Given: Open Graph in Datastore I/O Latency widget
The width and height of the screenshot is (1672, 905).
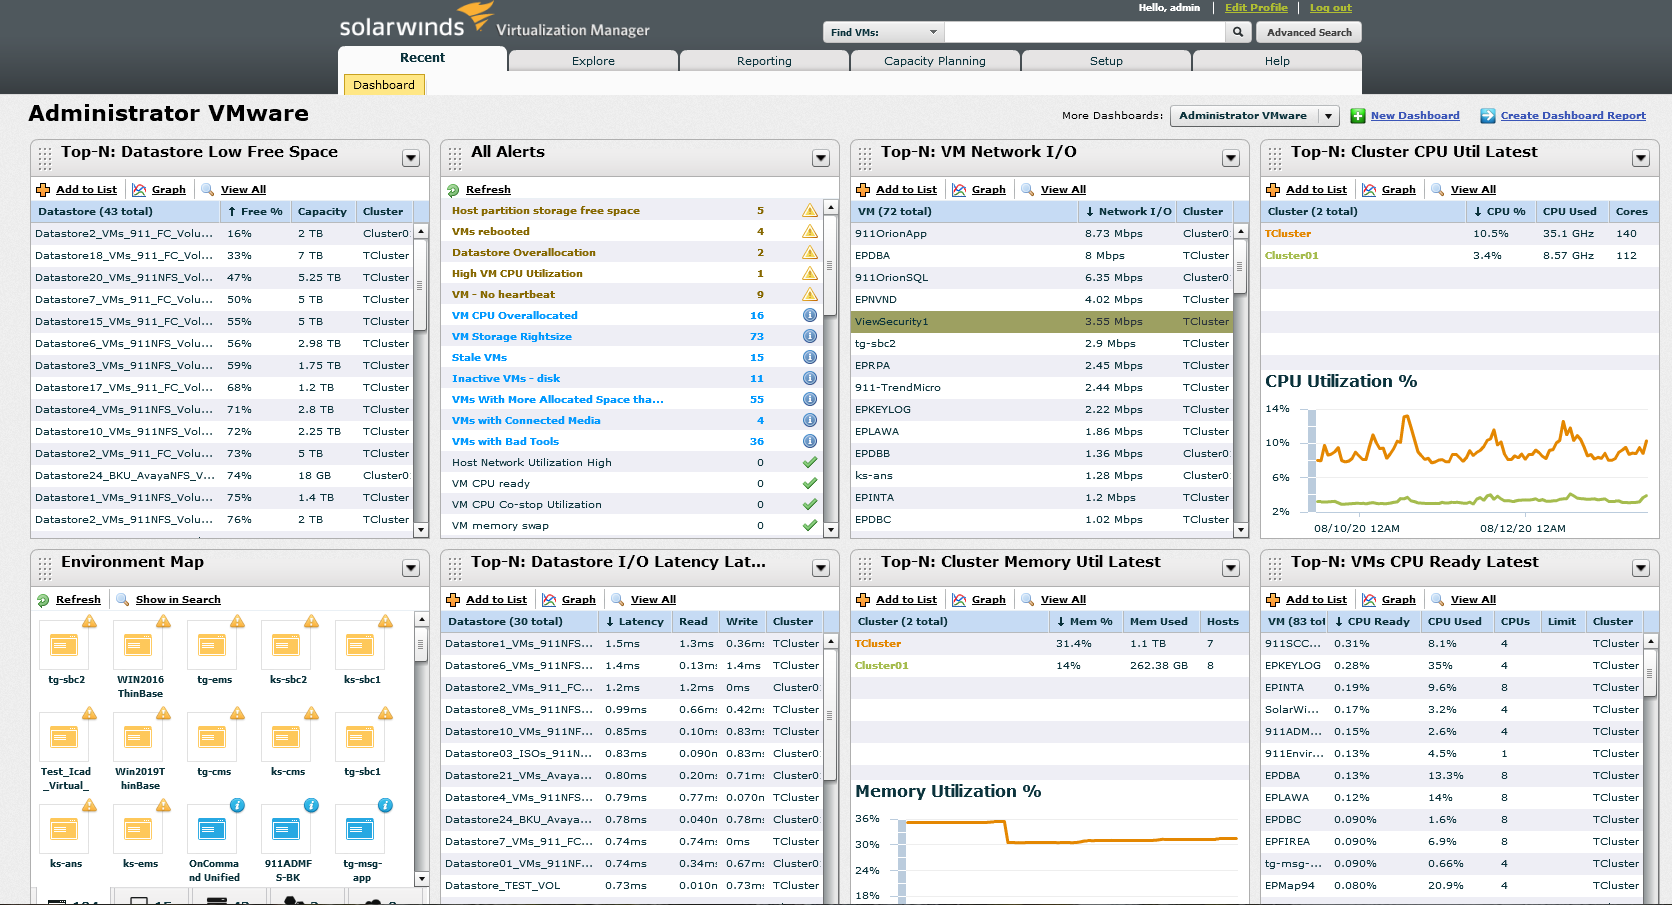Looking at the screenshot, I should tap(578, 599).
